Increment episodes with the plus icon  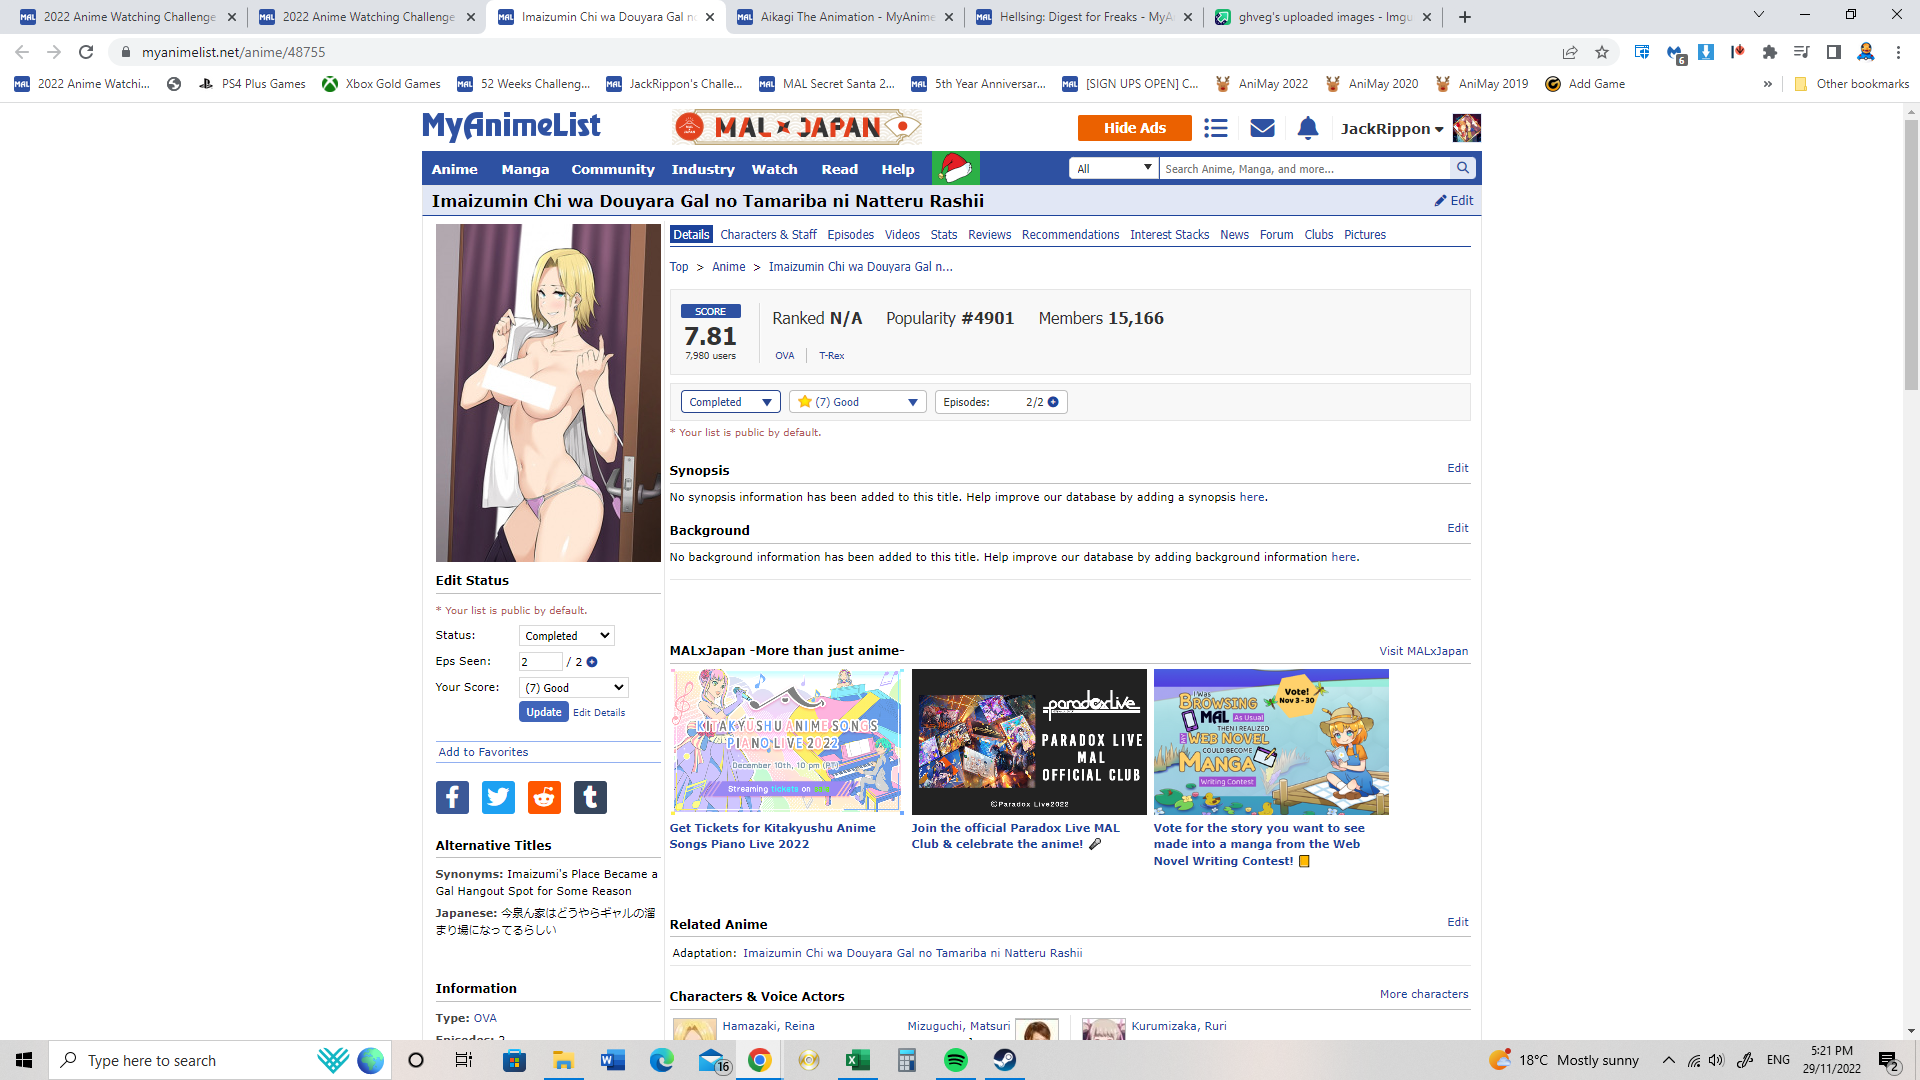coord(1053,402)
